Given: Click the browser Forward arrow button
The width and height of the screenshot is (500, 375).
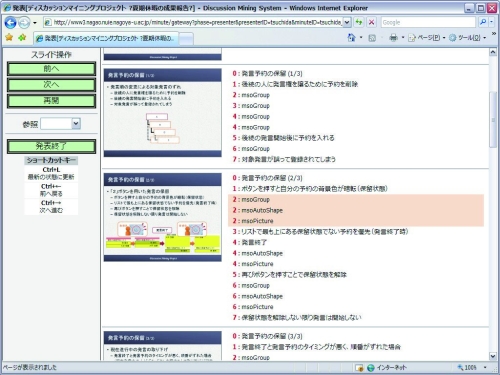Looking at the screenshot, I should click(24, 23).
